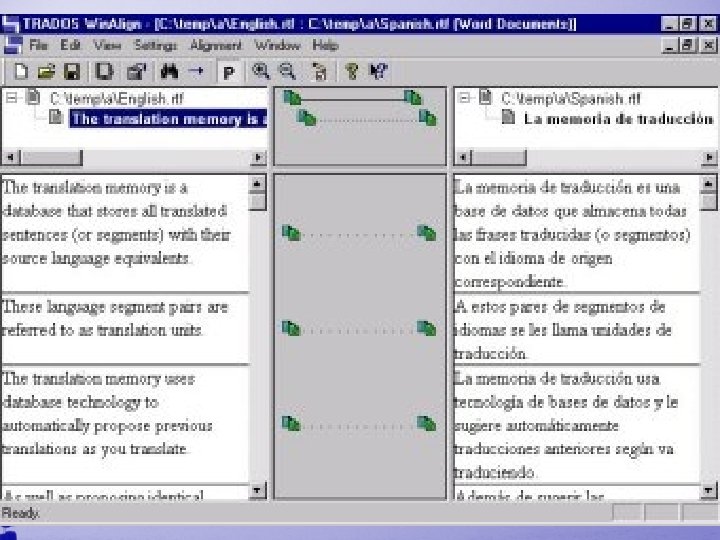Screen dimensions: 720x540
Task: Click the Spanish tree horizontal scrollbar thumb
Action: coord(499,158)
